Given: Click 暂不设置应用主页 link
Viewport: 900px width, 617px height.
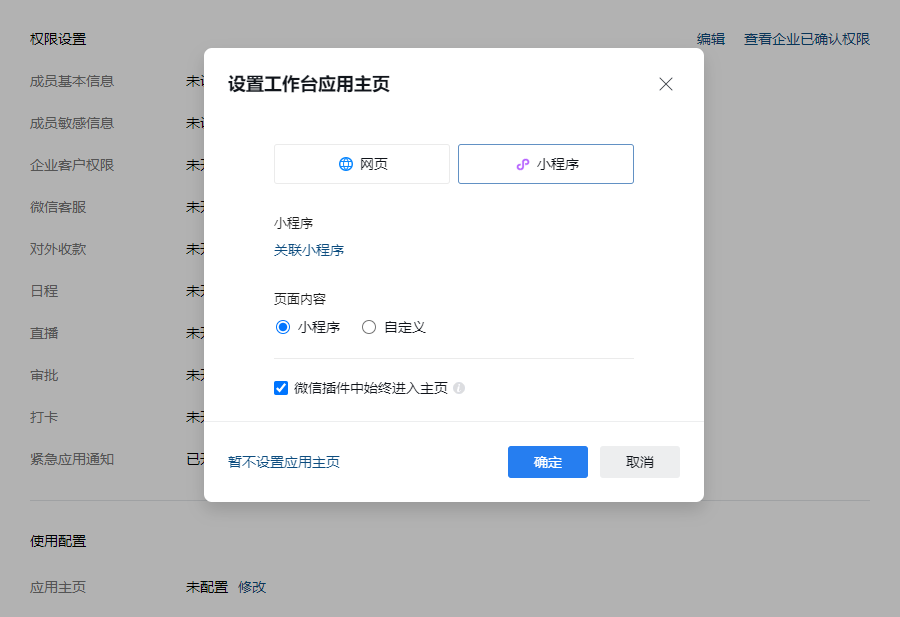Looking at the screenshot, I should [x=286, y=462].
